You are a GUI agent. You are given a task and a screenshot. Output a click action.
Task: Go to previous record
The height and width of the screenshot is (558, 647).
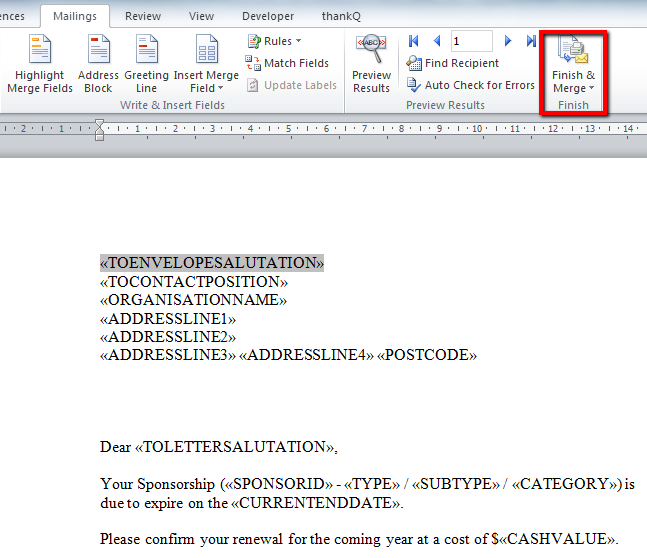[436, 41]
